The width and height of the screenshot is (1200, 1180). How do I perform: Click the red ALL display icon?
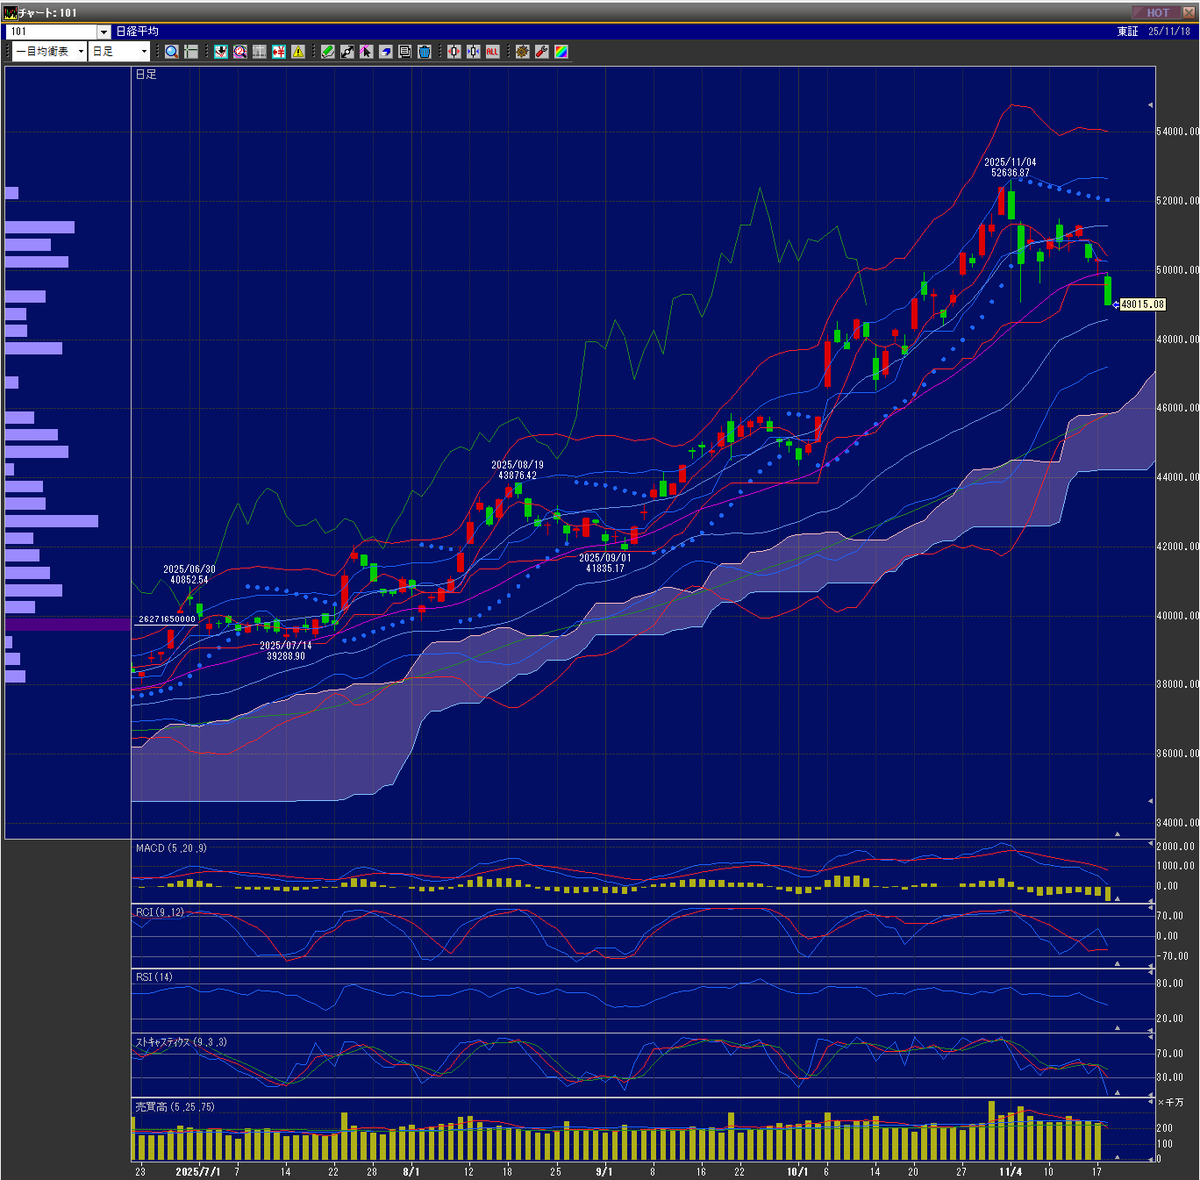(492, 51)
